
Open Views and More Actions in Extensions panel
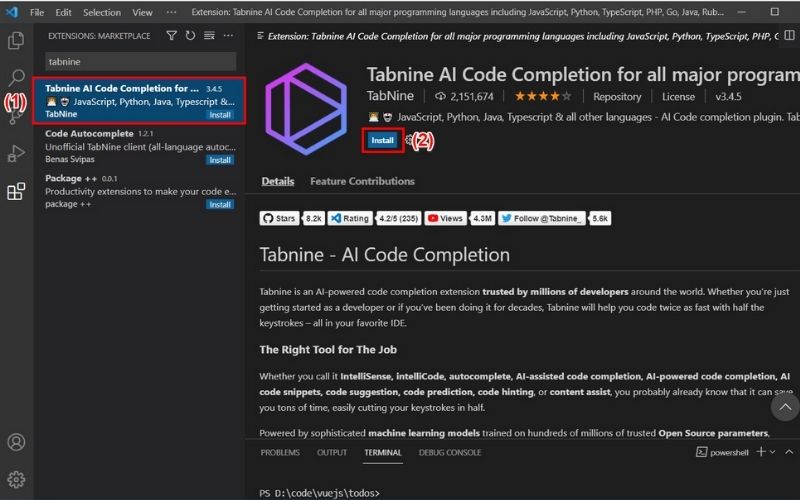point(228,36)
